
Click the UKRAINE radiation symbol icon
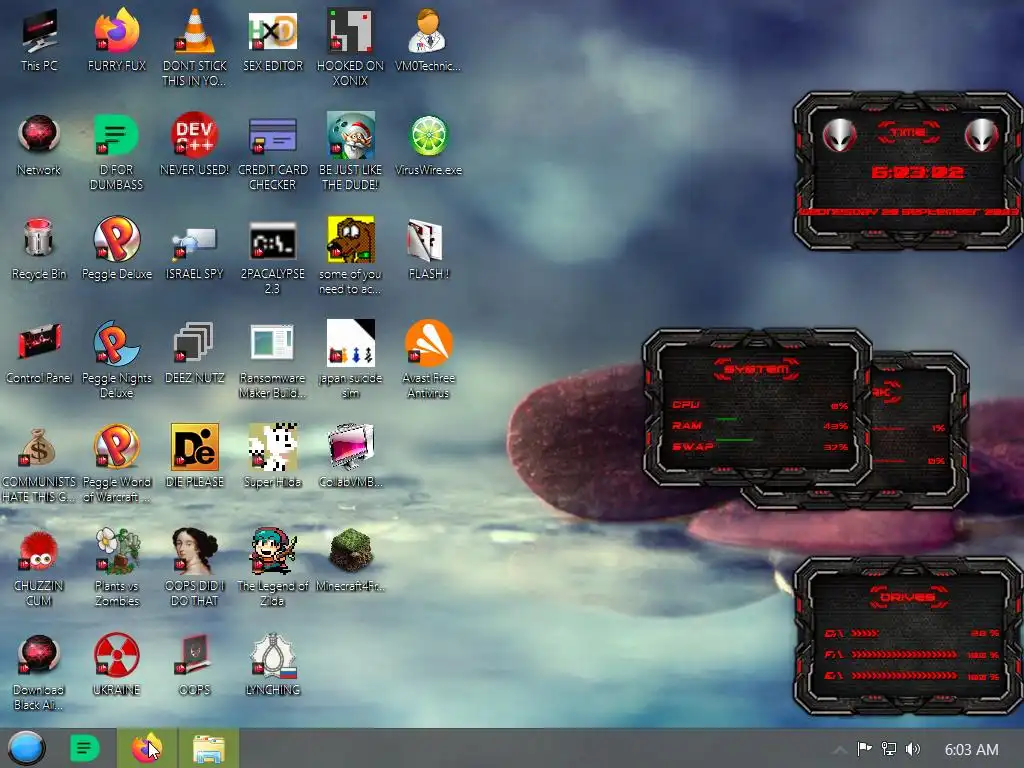[x=117, y=664]
